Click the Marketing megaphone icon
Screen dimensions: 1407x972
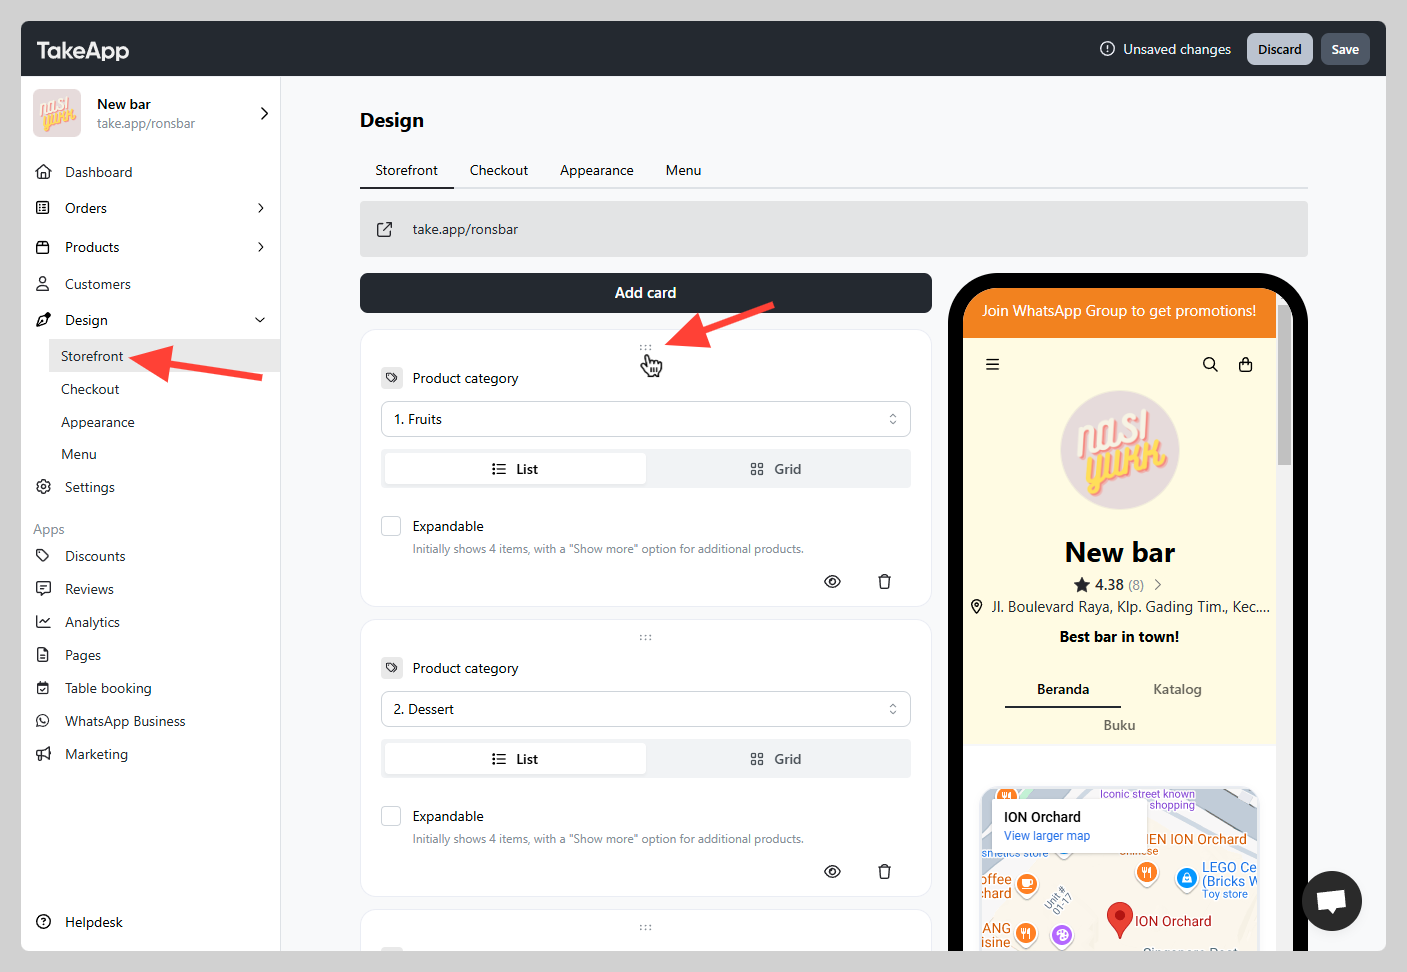(x=43, y=754)
